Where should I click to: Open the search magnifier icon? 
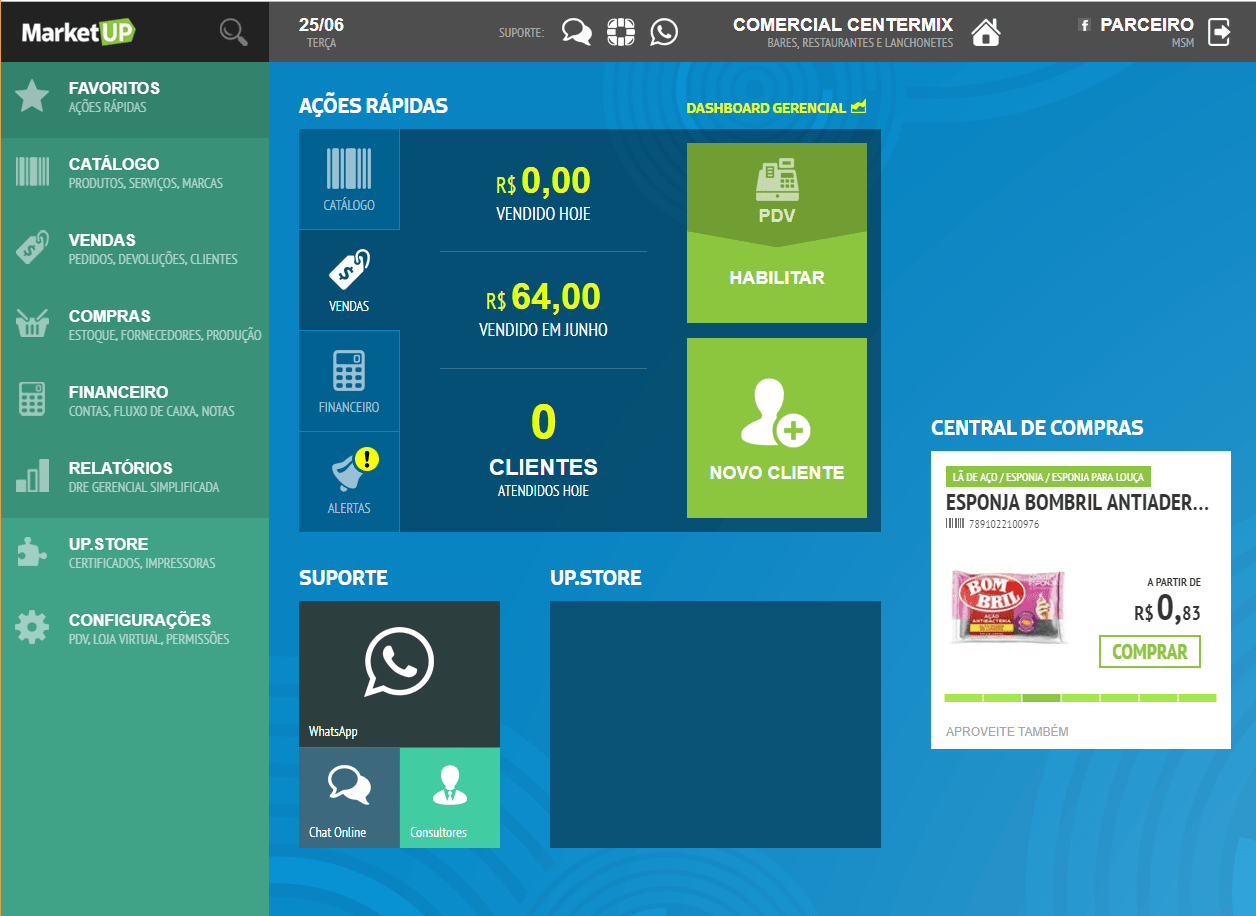click(234, 32)
